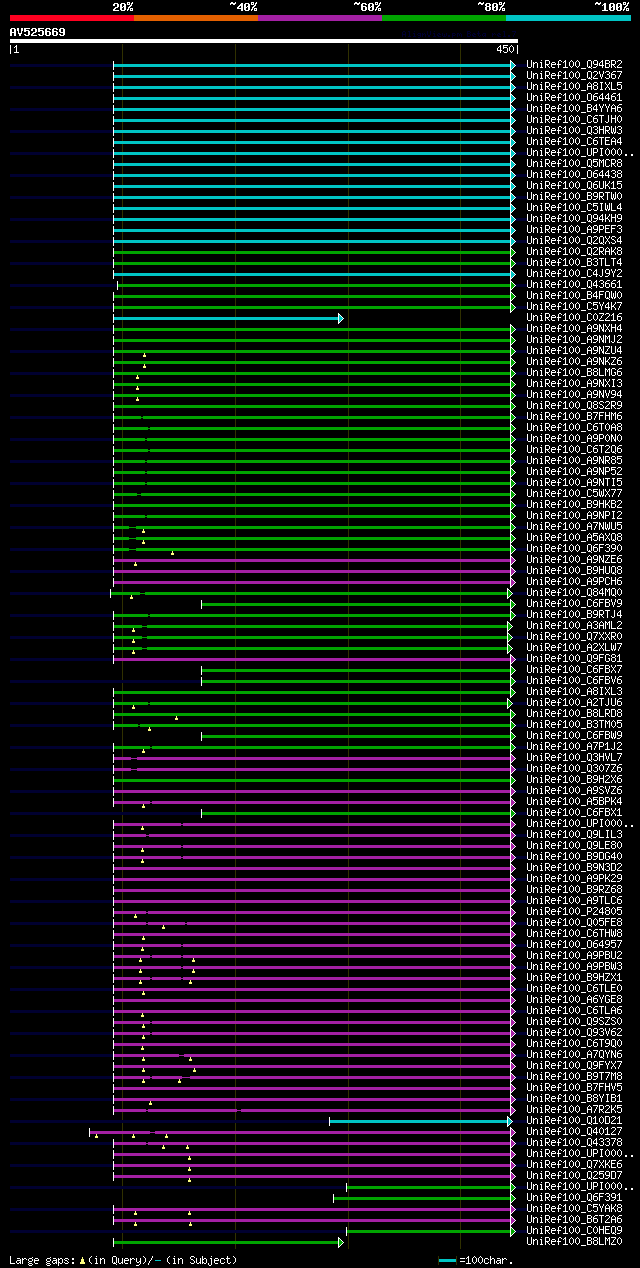
Task: Open the UniRef100_A9NZU4 hit link
Action: 574,350
